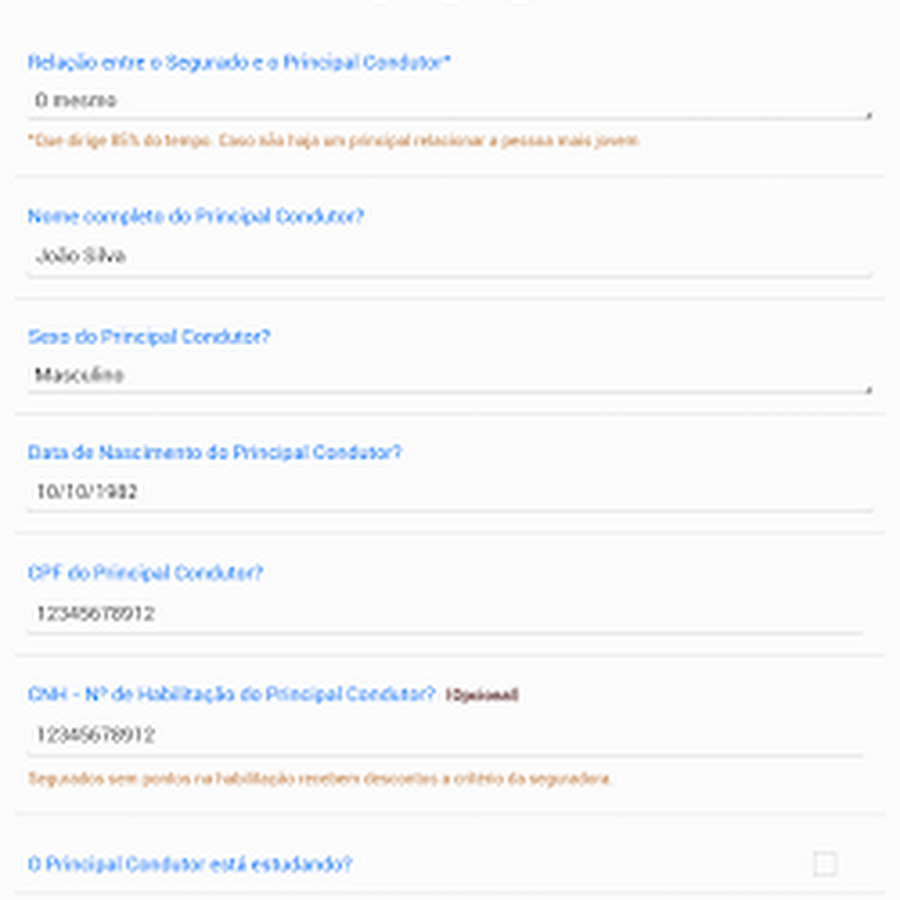Click the 'Segurados sem pontos na habilitação' hint

click(x=320, y=778)
